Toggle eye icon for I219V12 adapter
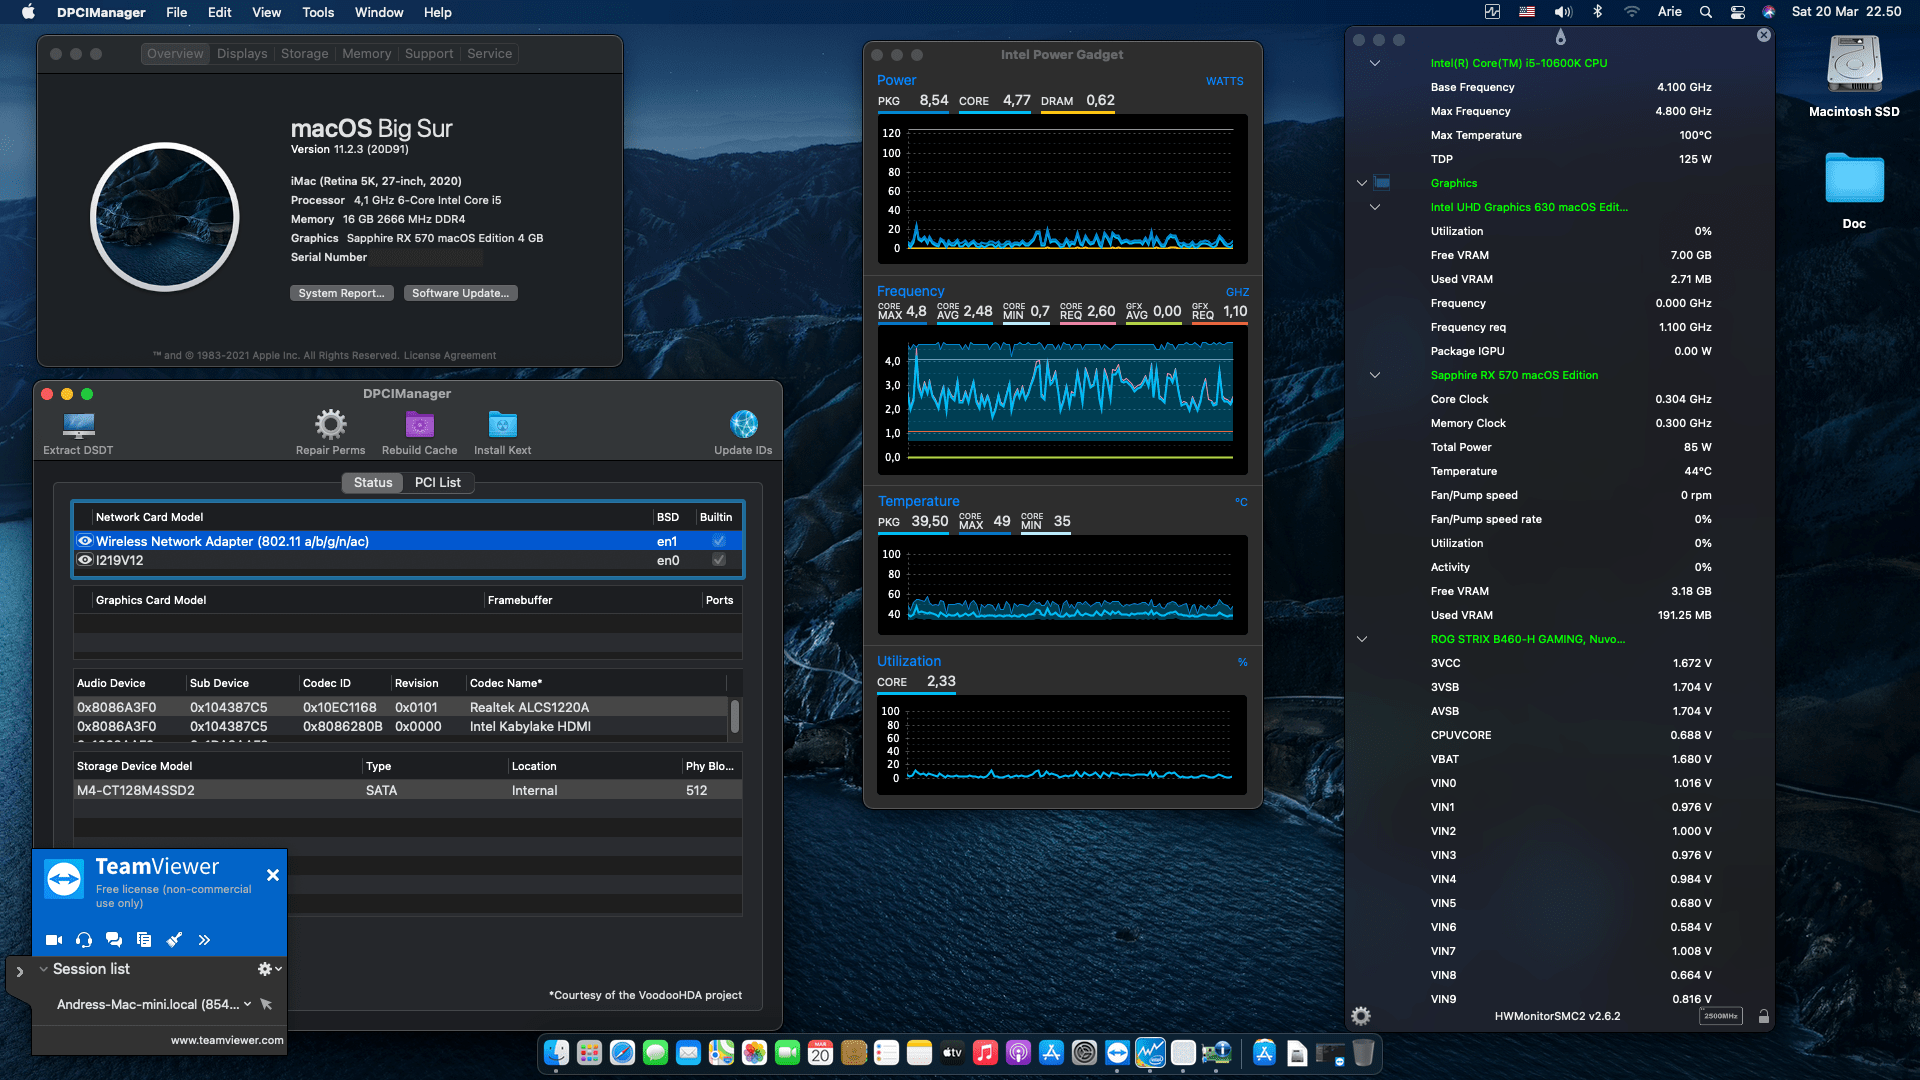The image size is (1920, 1080). pyautogui.click(x=85, y=560)
